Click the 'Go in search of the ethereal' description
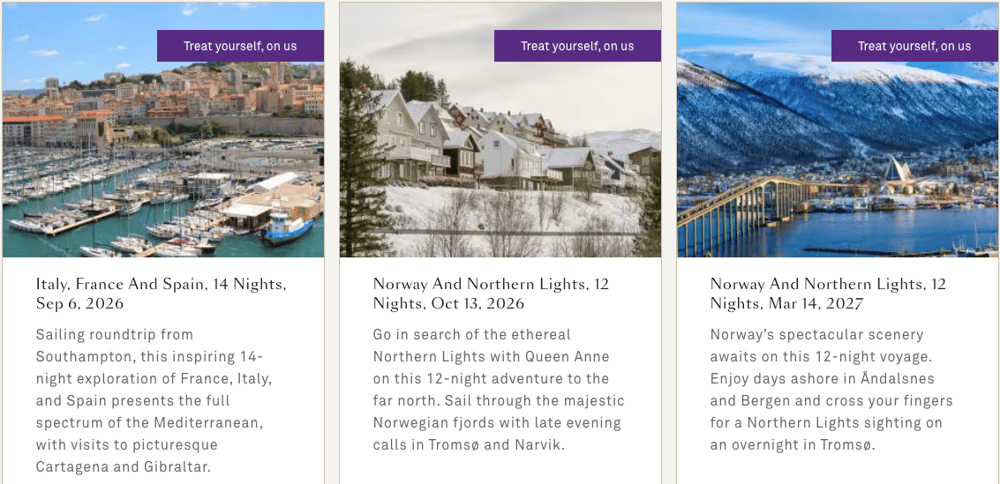This screenshot has width=1000, height=484. point(497,389)
